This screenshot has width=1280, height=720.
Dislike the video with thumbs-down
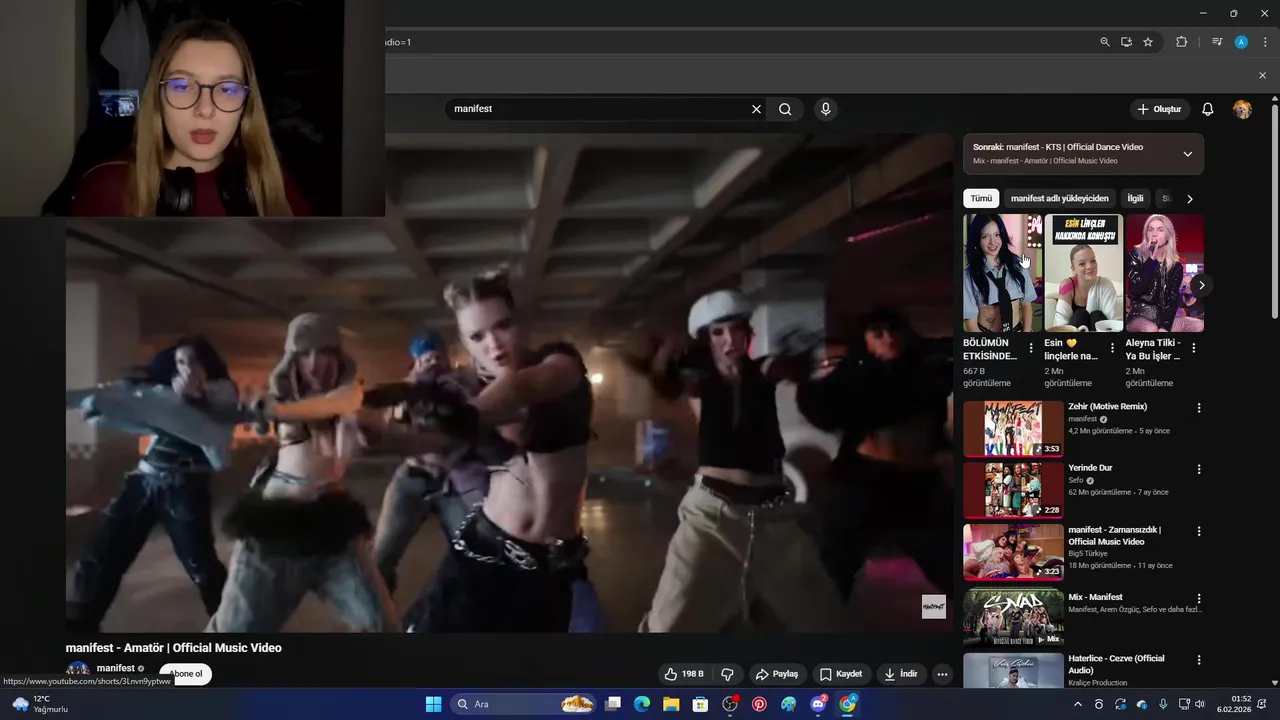pyautogui.click(x=727, y=674)
